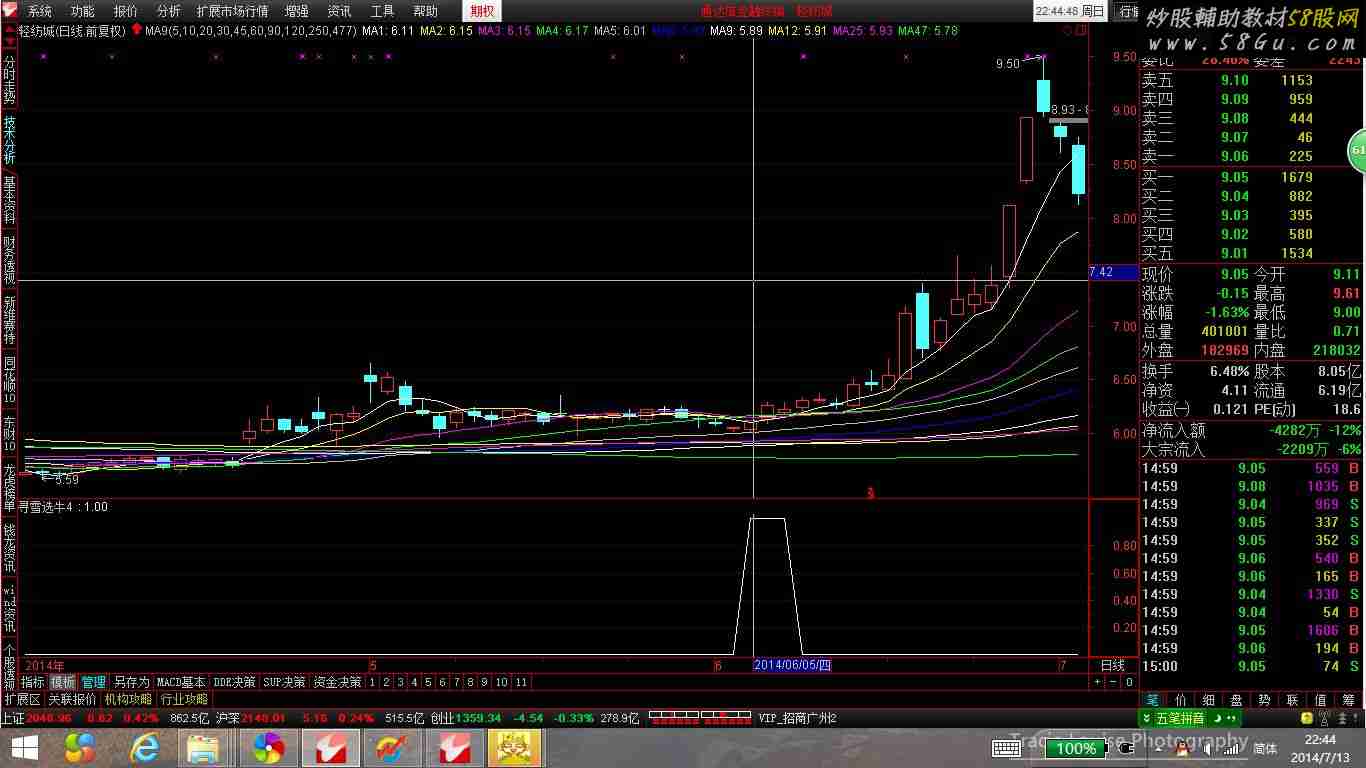
Task: Click the on-screen keyboard taskbar icon
Action: click(1006, 748)
